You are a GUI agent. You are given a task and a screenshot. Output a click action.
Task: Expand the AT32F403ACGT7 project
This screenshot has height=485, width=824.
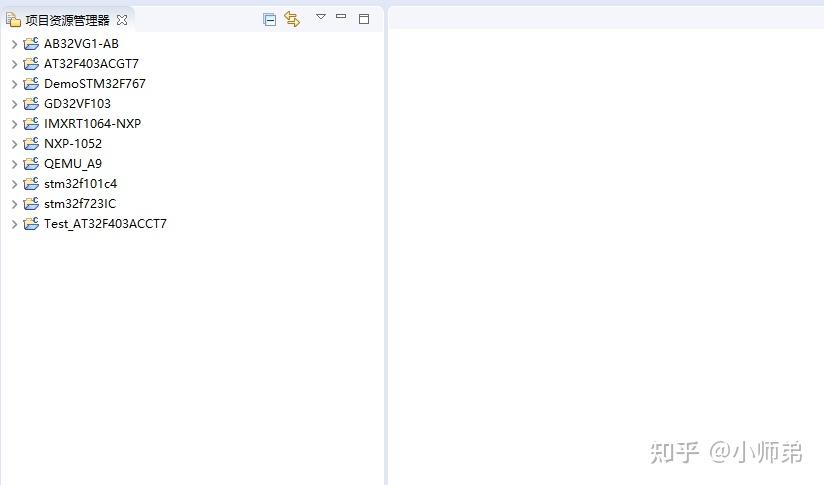click(x=15, y=64)
